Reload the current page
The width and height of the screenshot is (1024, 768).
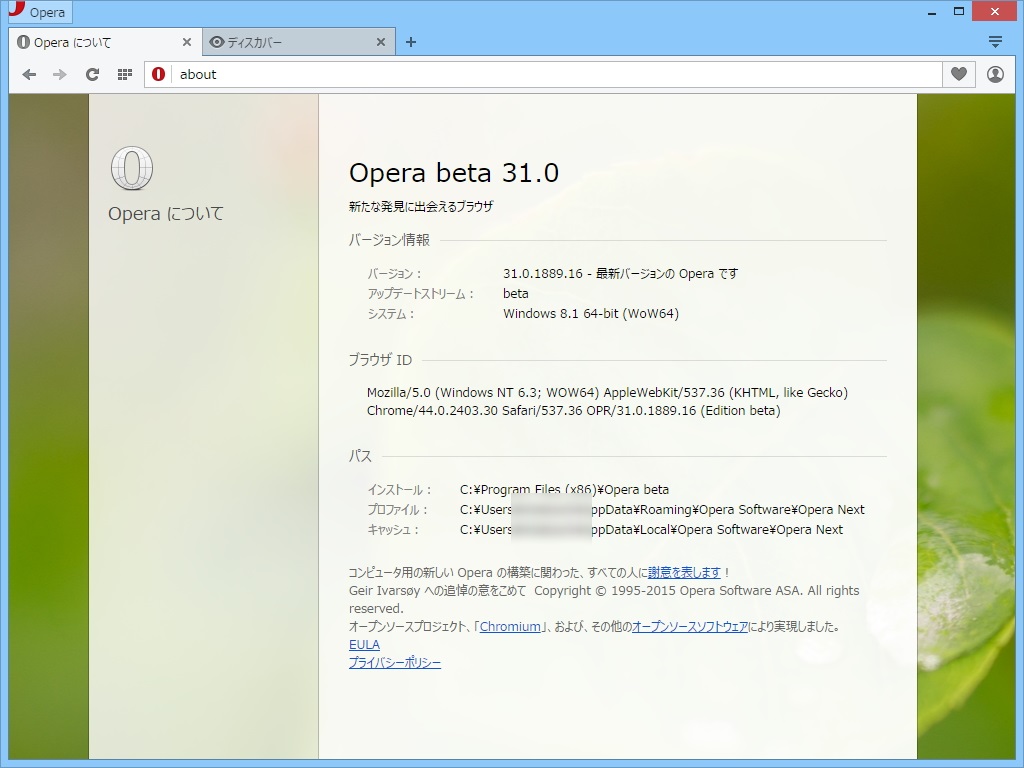click(92, 74)
